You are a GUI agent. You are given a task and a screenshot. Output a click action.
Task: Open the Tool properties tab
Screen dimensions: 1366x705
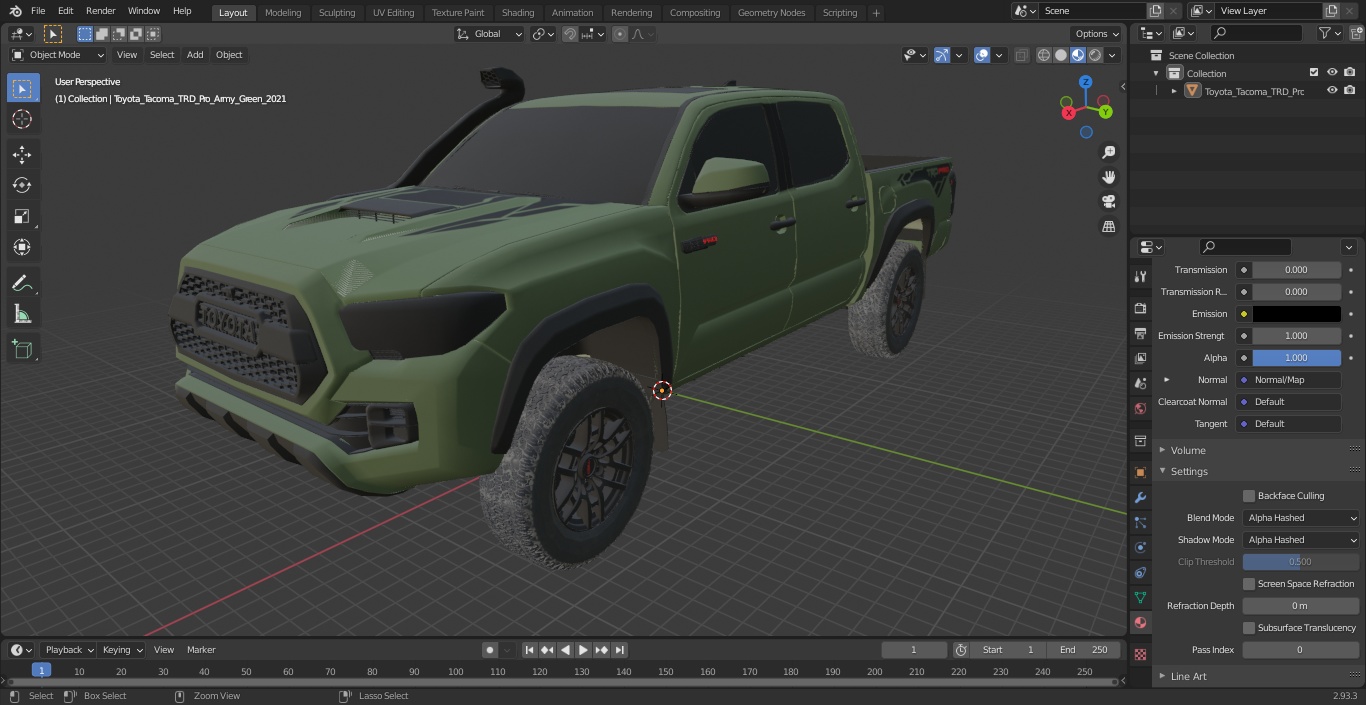click(1140, 277)
